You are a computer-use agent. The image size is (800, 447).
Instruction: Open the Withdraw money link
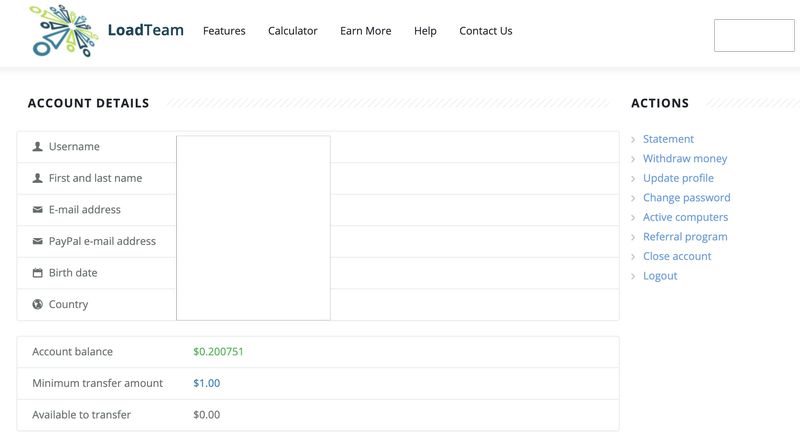[685, 159]
